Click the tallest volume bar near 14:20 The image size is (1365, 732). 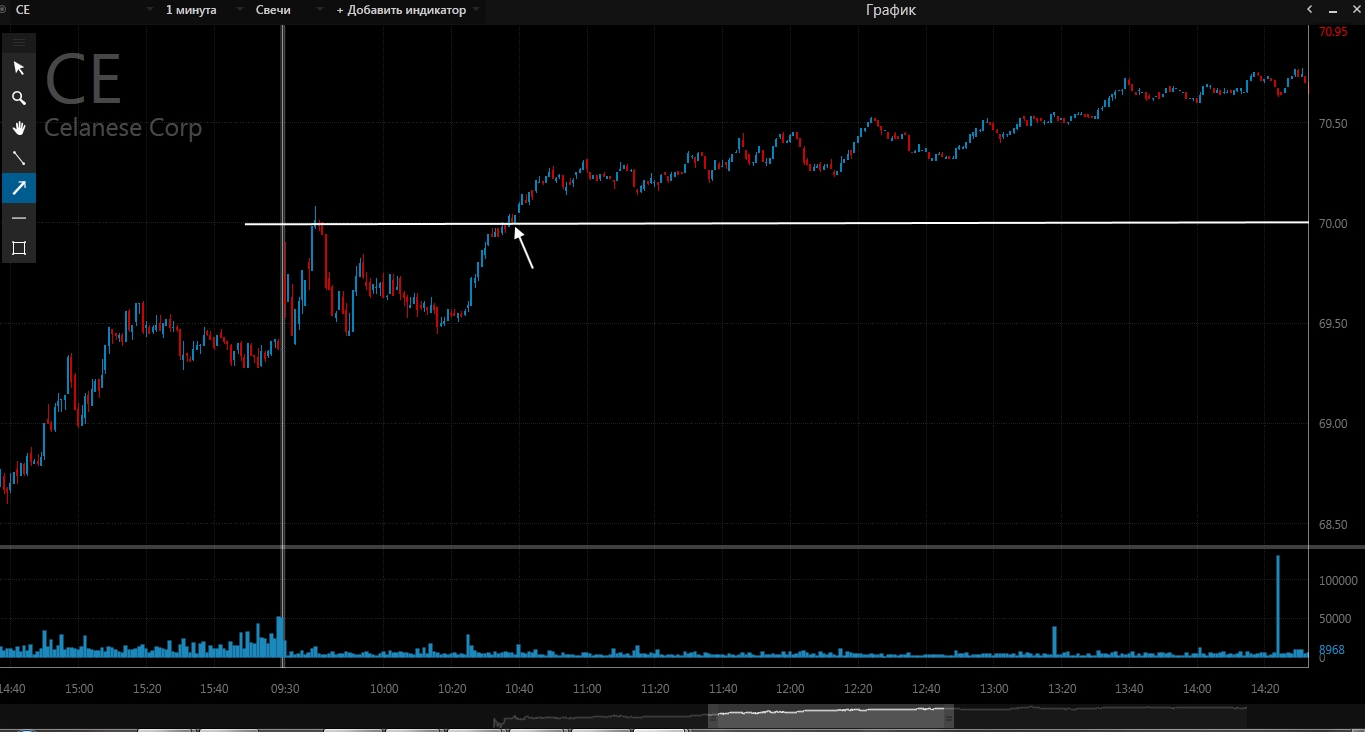coord(1278,605)
